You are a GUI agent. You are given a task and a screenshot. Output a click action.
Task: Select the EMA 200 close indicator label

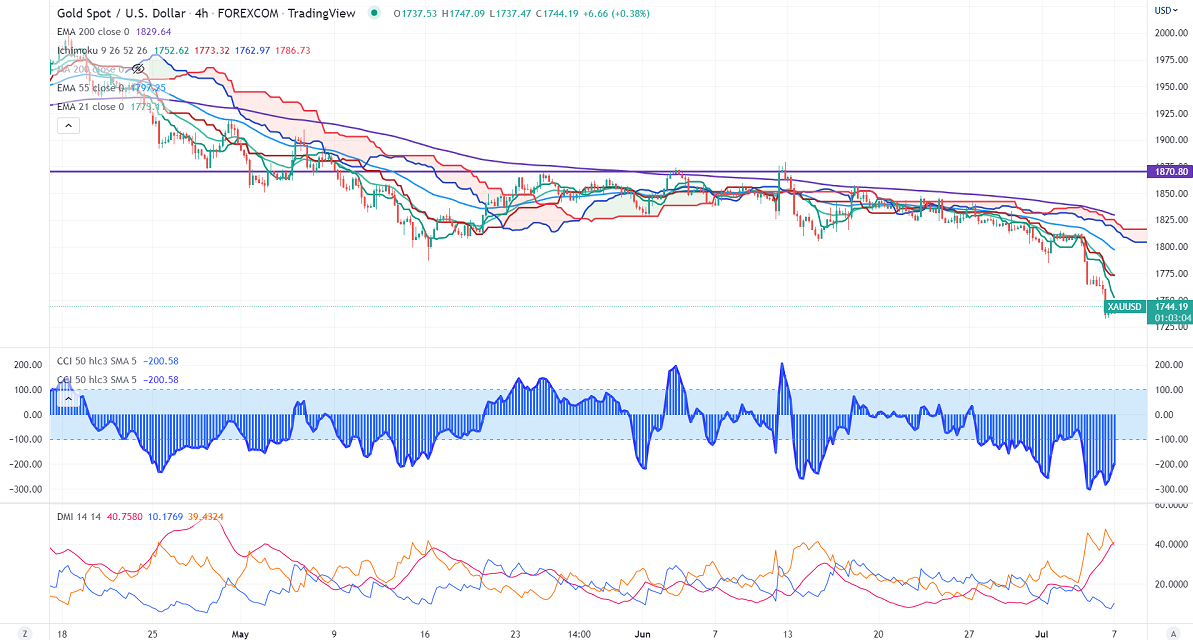click(93, 32)
